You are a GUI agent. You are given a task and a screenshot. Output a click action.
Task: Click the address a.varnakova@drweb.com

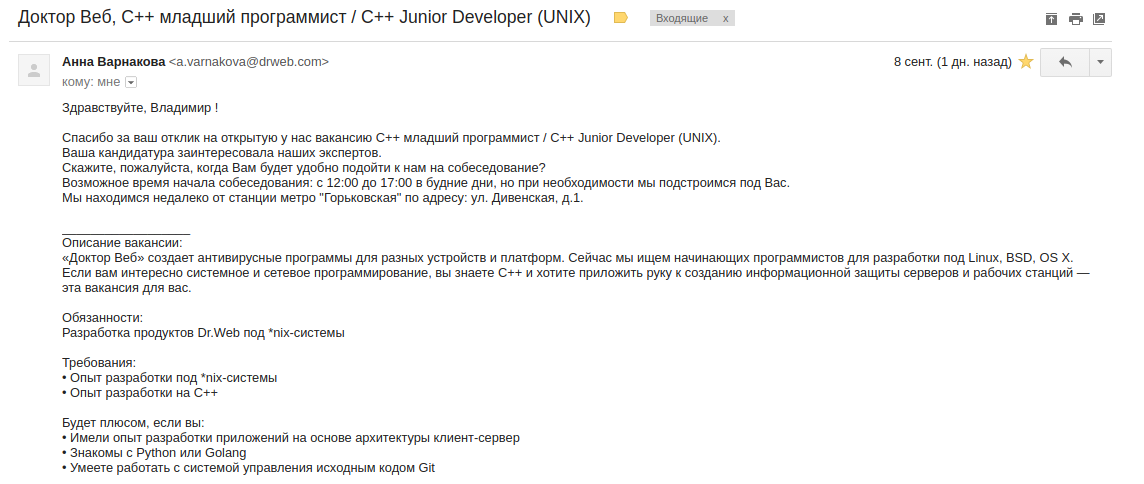point(249,62)
